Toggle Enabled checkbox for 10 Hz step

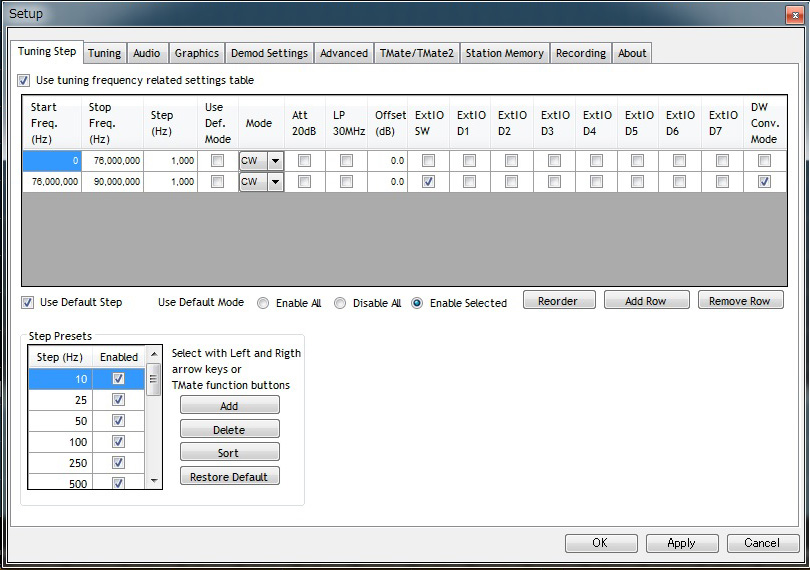(x=119, y=379)
